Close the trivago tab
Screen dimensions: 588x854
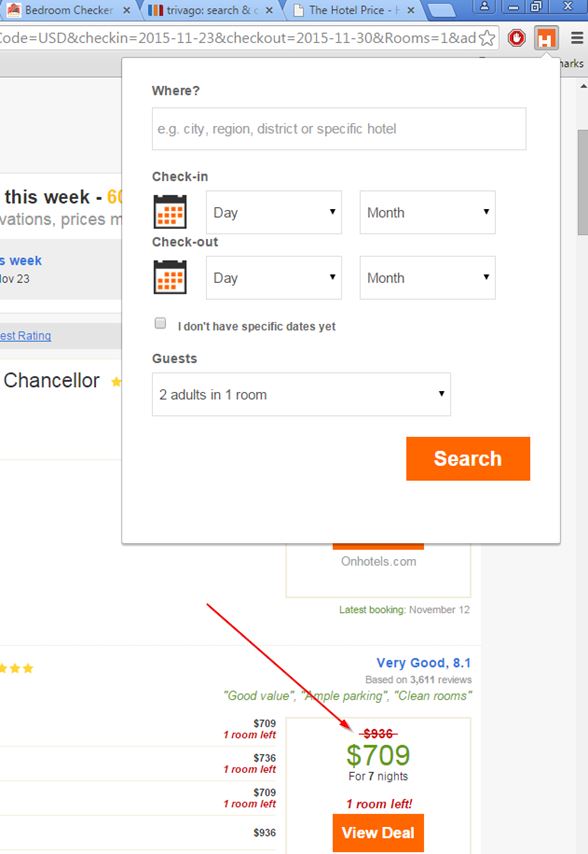click(269, 10)
